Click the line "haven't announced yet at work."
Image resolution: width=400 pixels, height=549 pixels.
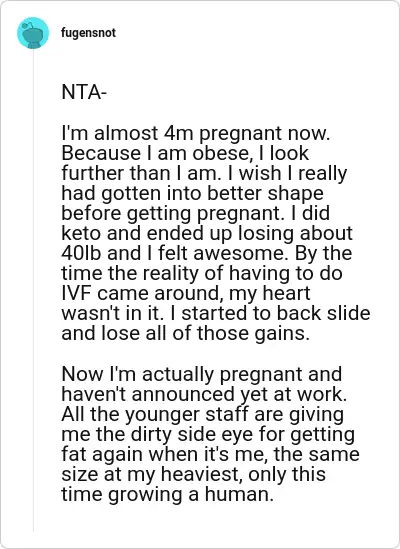tap(204, 394)
